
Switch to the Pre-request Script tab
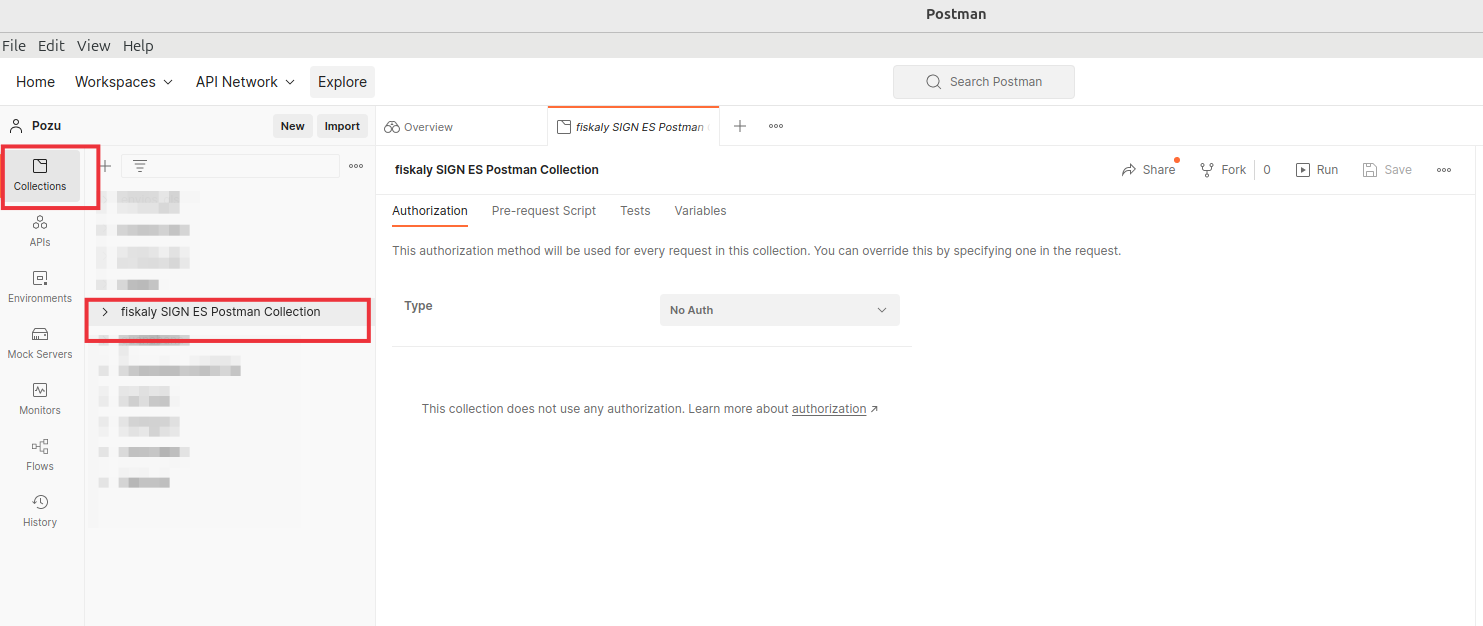pyautogui.click(x=543, y=211)
